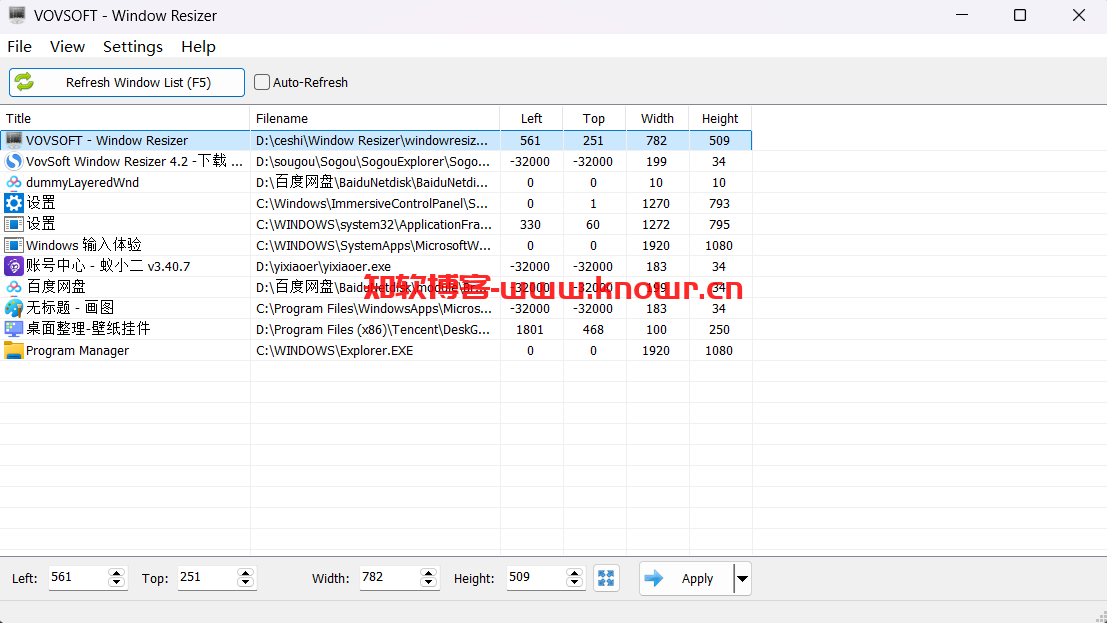This screenshot has height=623, width=1107.
Task: Open the Help menu
Action: click(198, 47)
